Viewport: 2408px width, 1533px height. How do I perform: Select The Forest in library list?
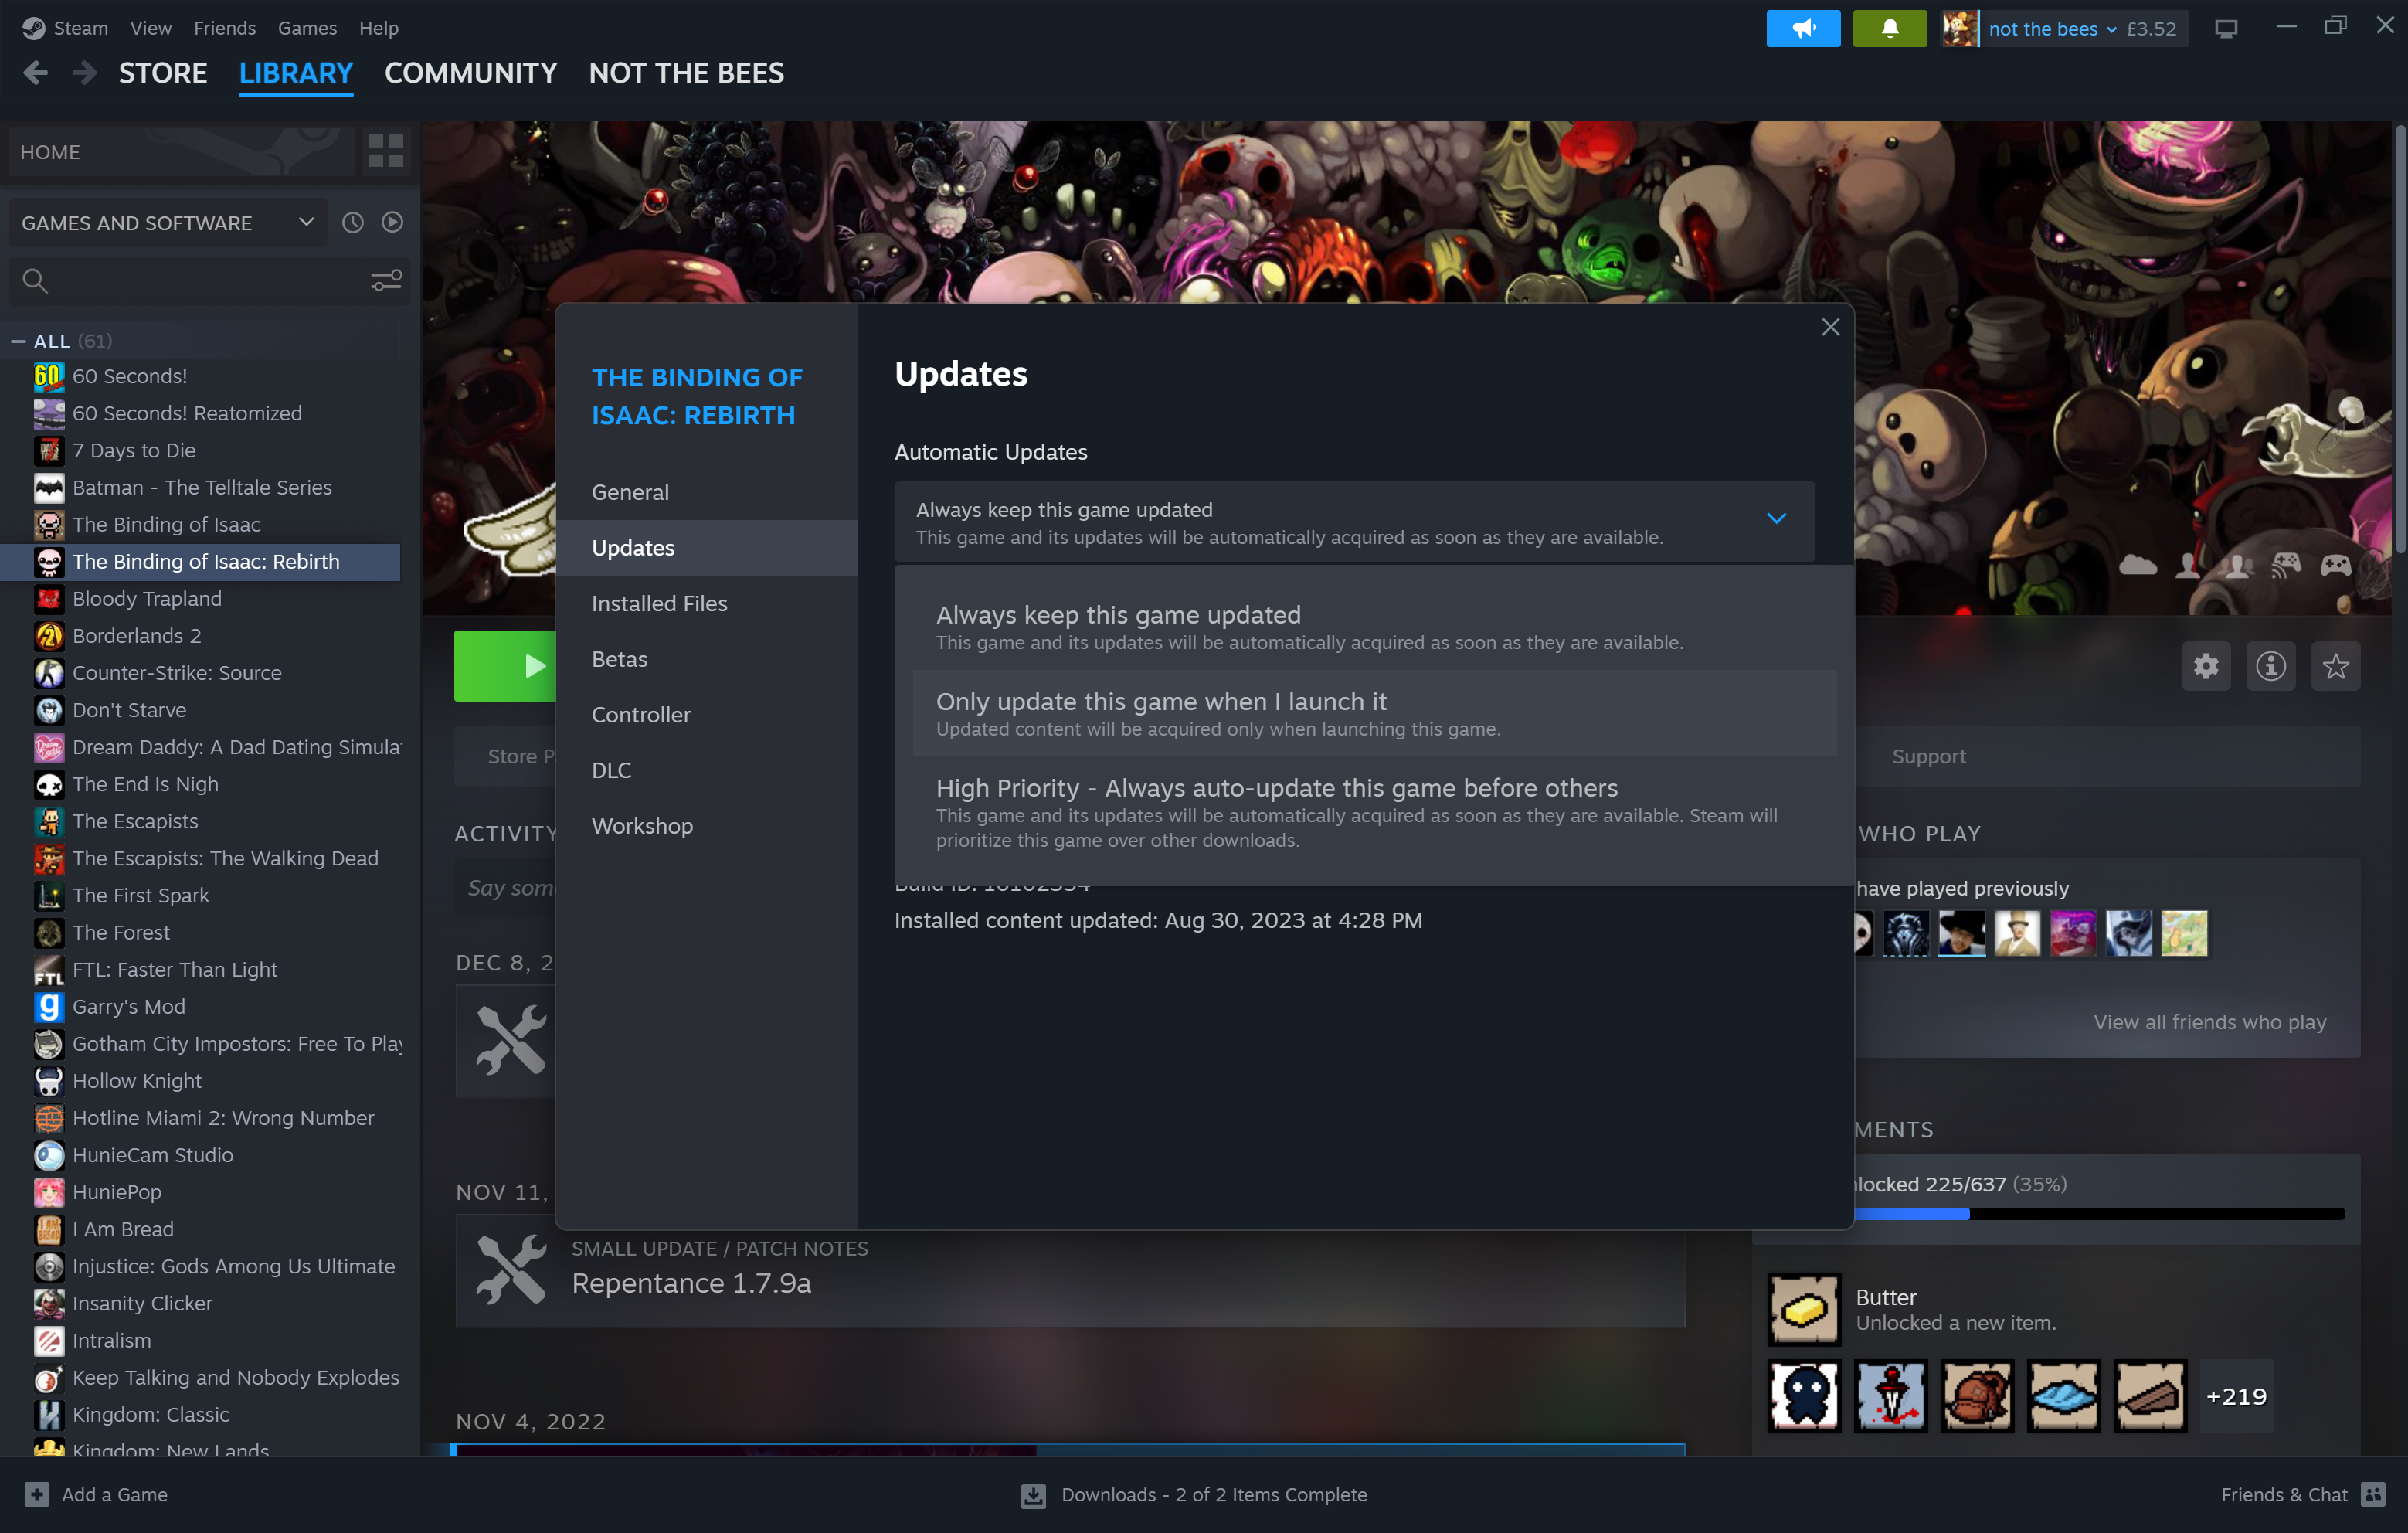(200, 933)
